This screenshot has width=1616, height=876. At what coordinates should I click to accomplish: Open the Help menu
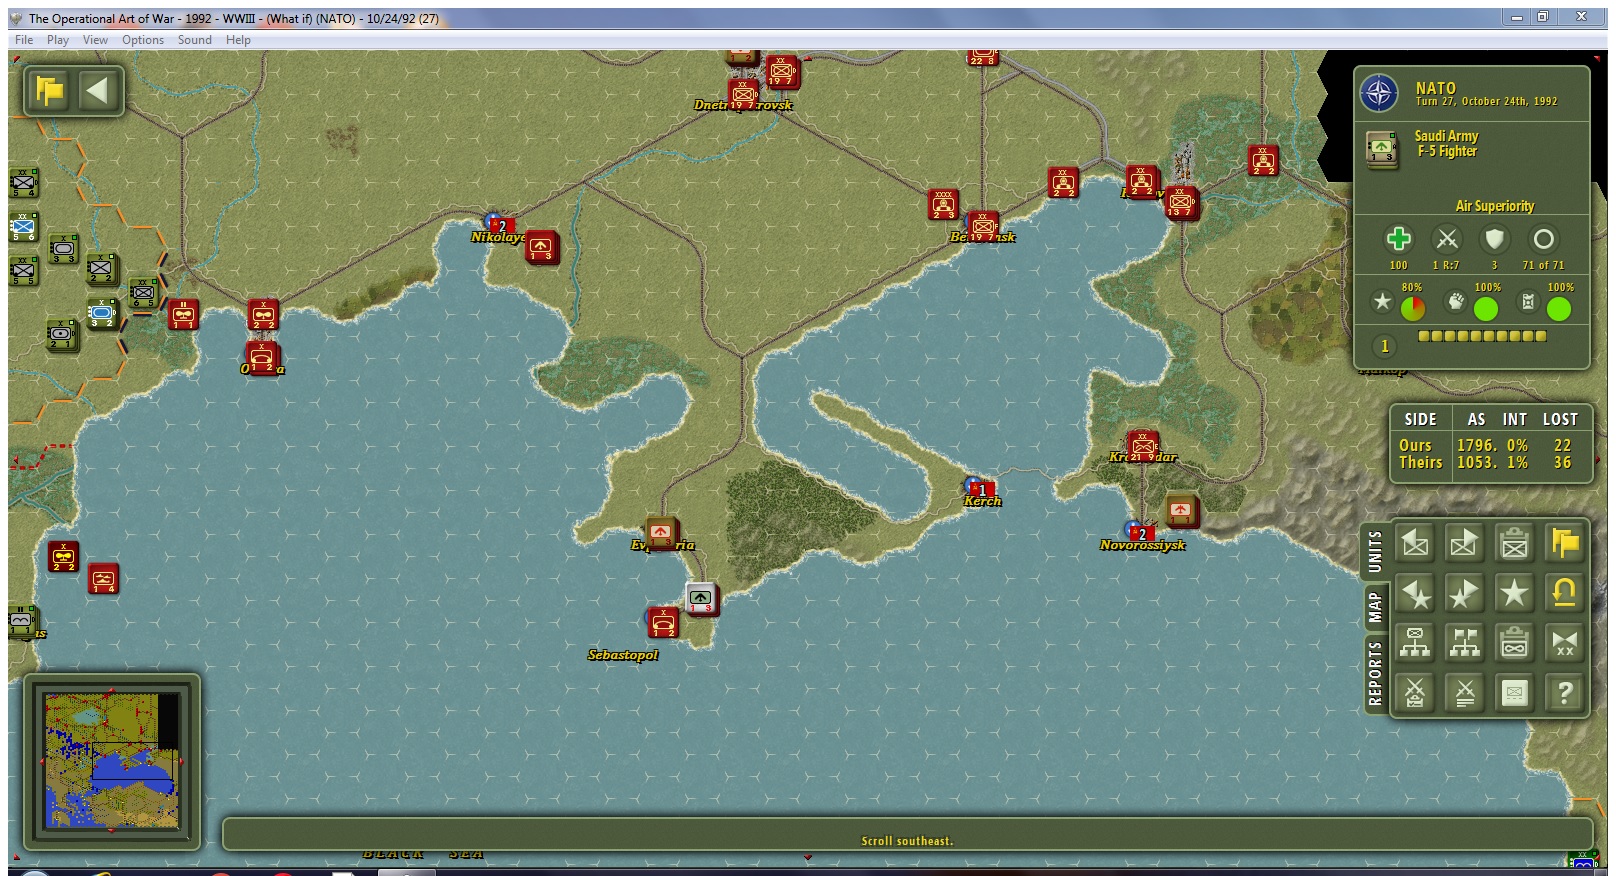tap(238, 40)
